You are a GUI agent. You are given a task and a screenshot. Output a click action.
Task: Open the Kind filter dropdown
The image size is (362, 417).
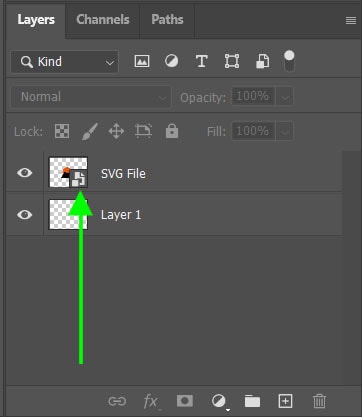click(65, 62)
